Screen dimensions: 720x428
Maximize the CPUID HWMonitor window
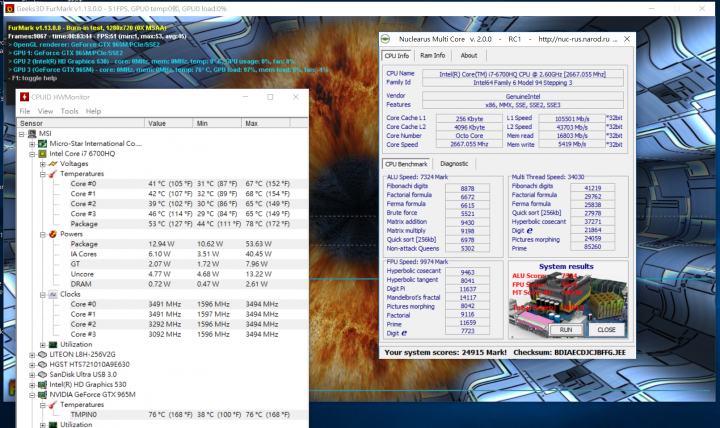[x=270, y=97]
